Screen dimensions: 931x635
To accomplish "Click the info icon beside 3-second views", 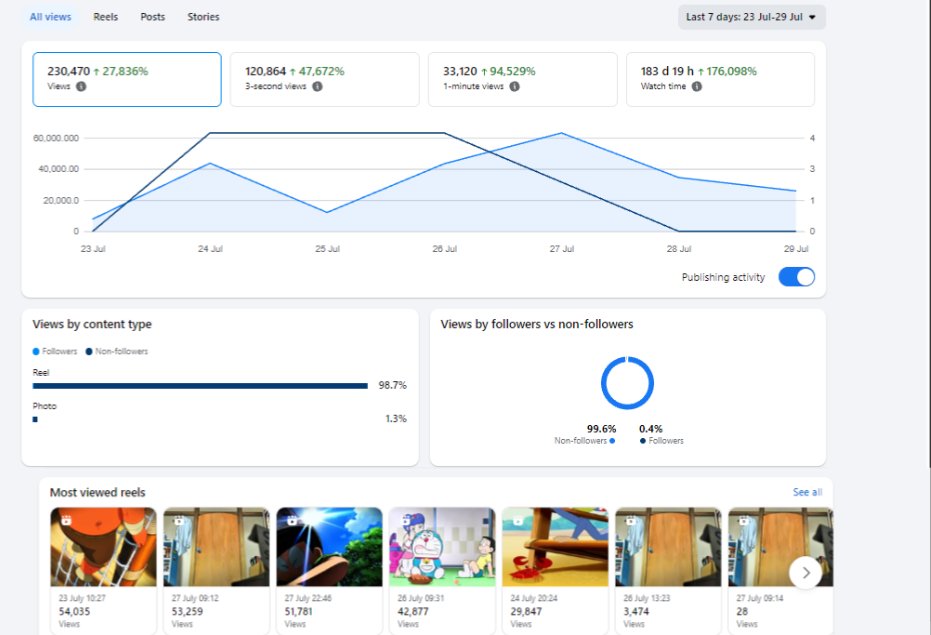I will 318,86.
